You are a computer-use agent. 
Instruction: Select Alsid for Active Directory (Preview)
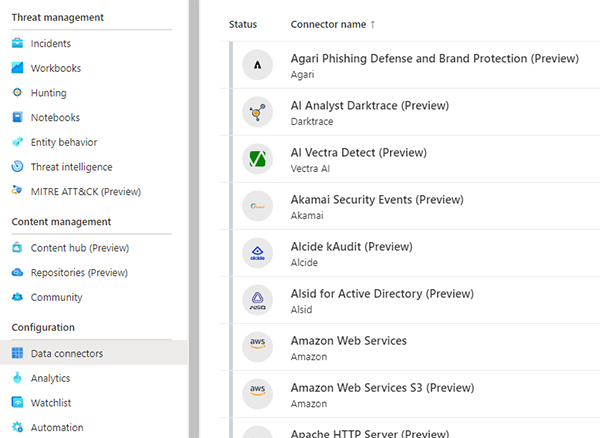click(x=382, y=294)
